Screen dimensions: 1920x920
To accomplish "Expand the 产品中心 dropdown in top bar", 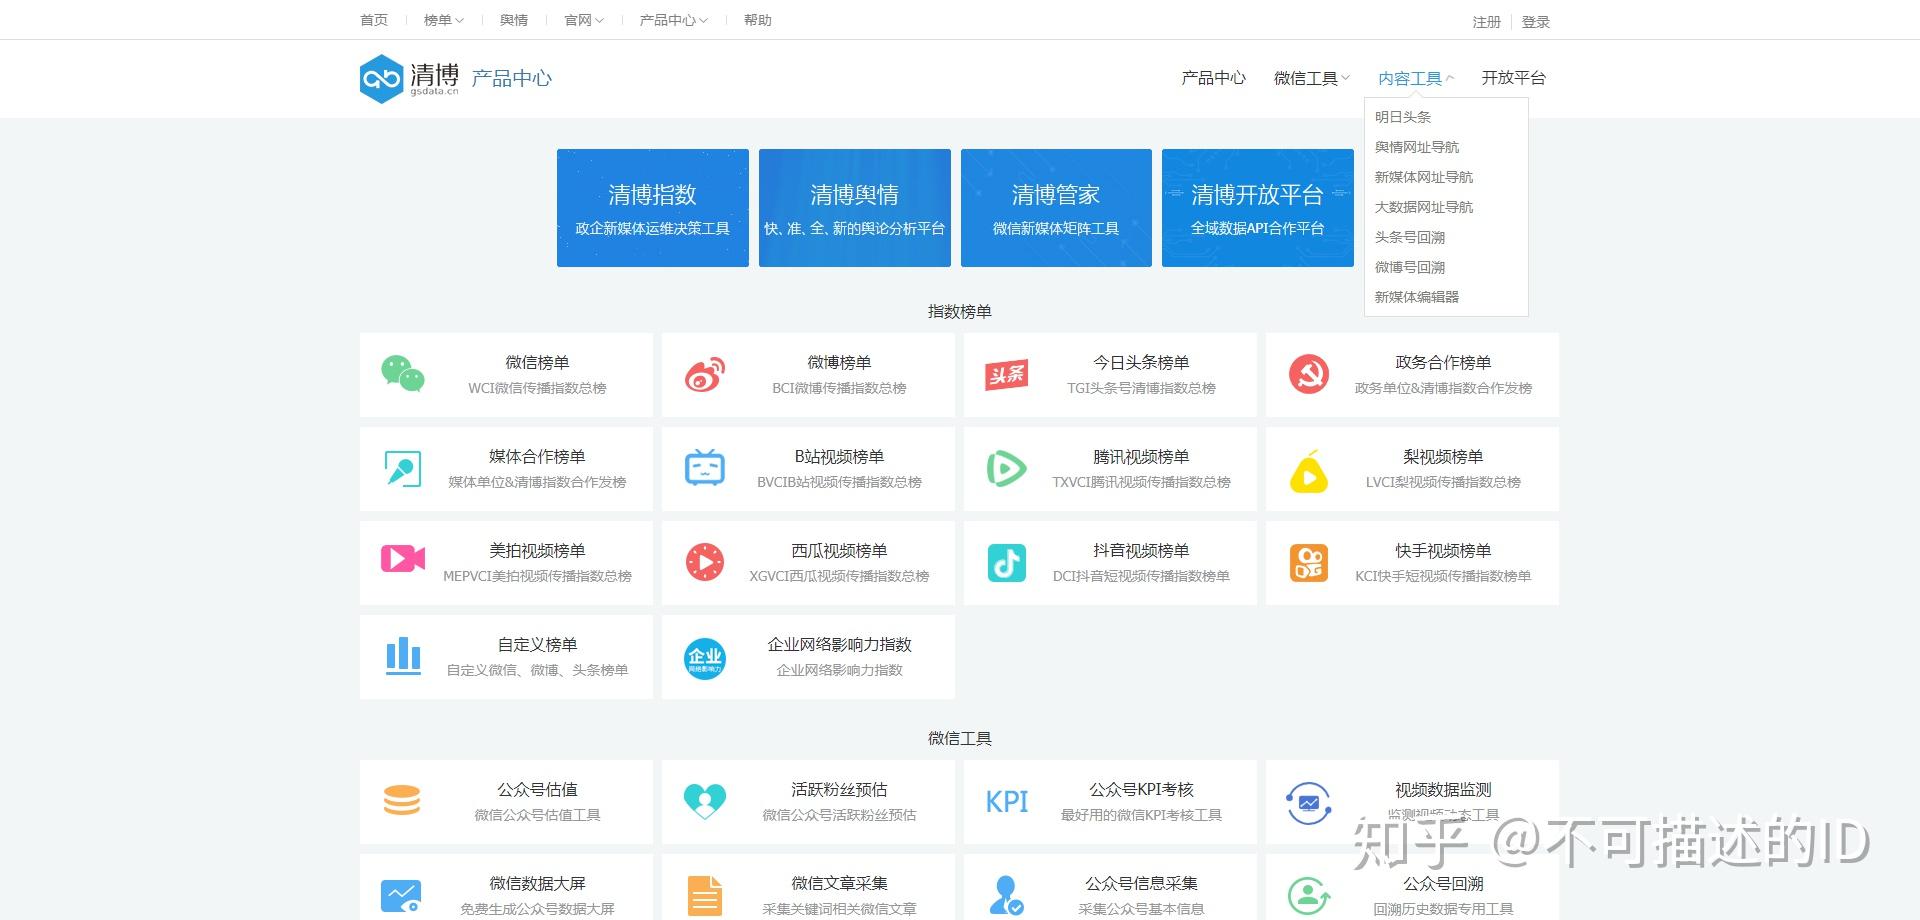I will tap(673, 20).
